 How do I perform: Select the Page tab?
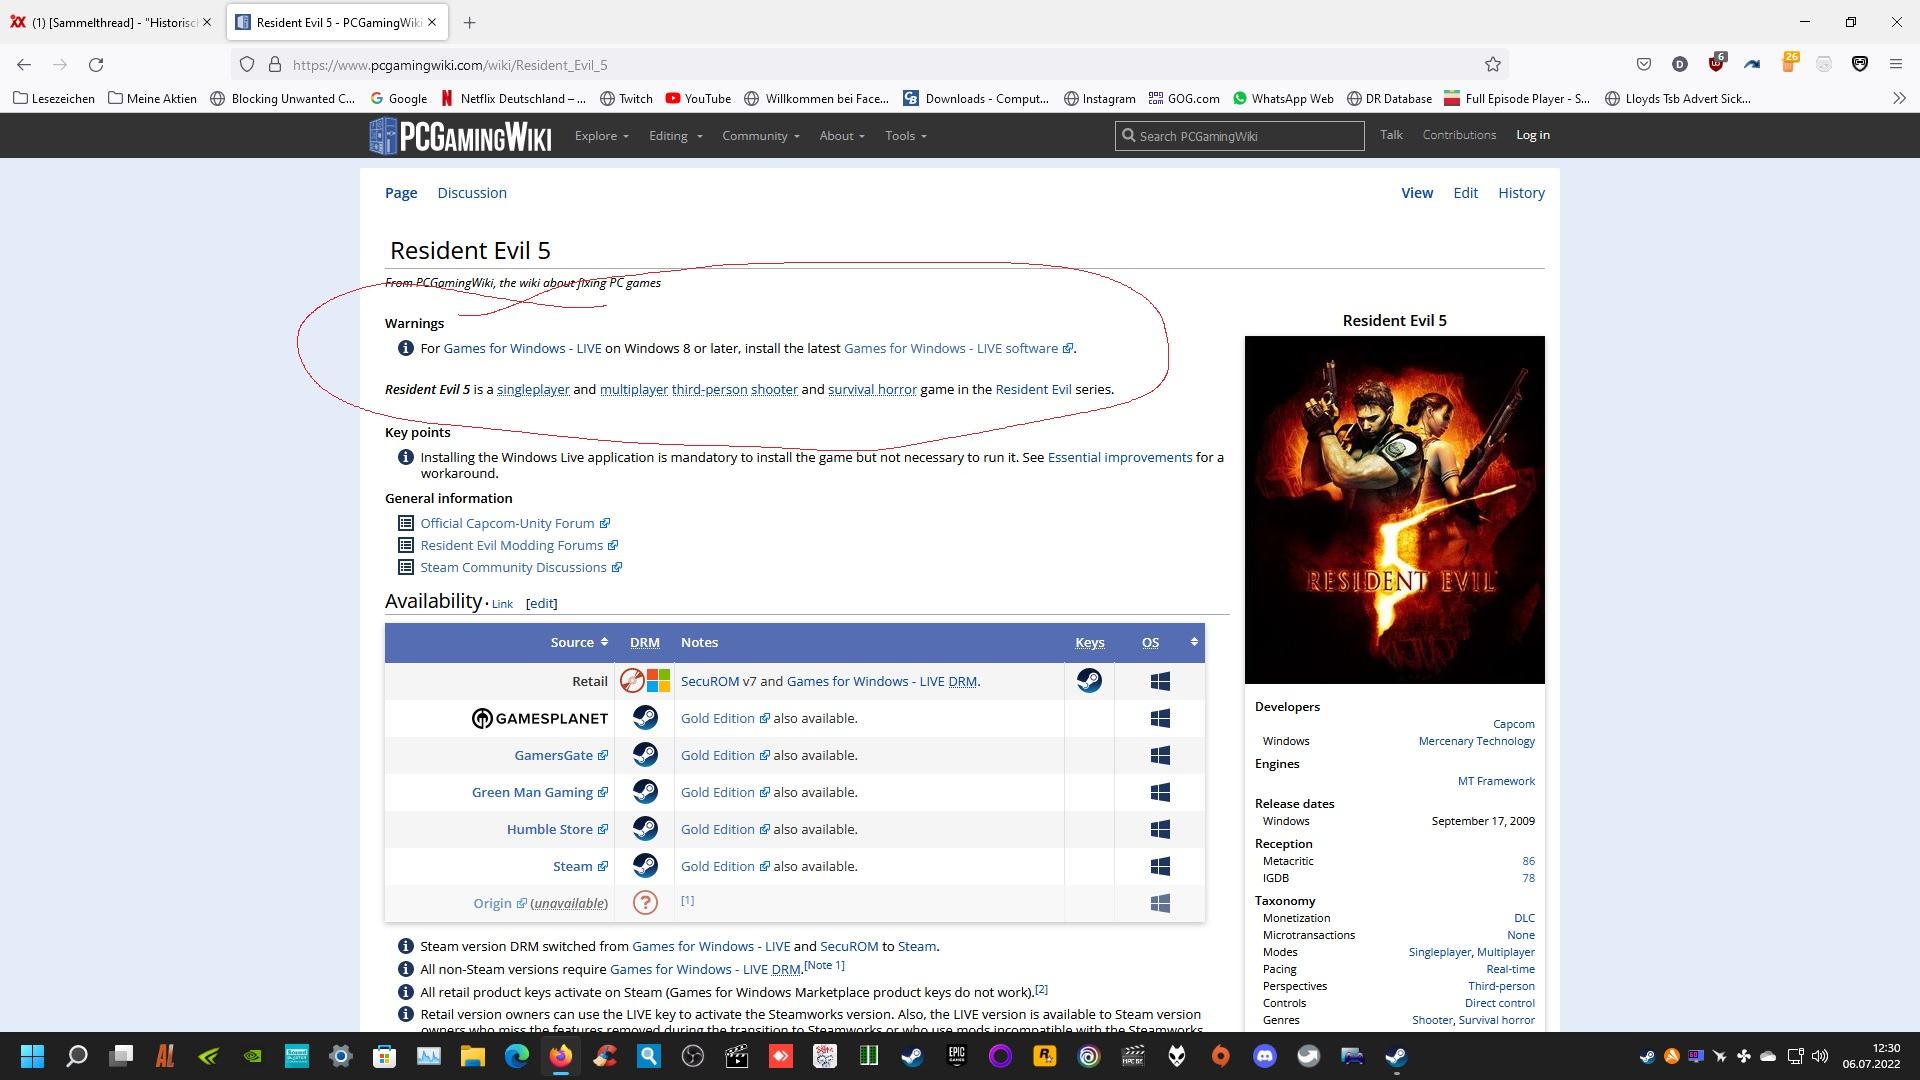tap(401, 193)
